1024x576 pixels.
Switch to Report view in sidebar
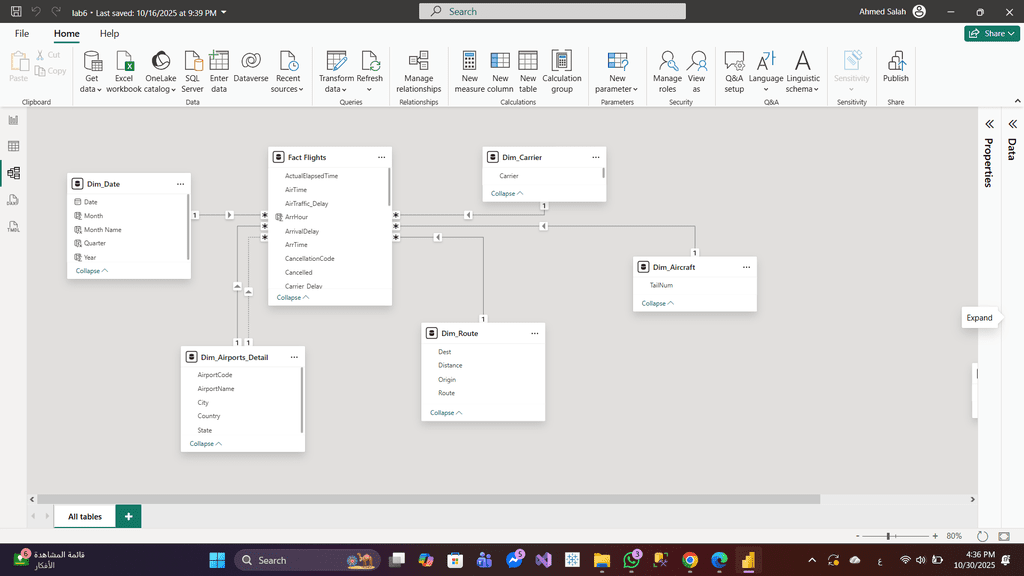[14, 120]
